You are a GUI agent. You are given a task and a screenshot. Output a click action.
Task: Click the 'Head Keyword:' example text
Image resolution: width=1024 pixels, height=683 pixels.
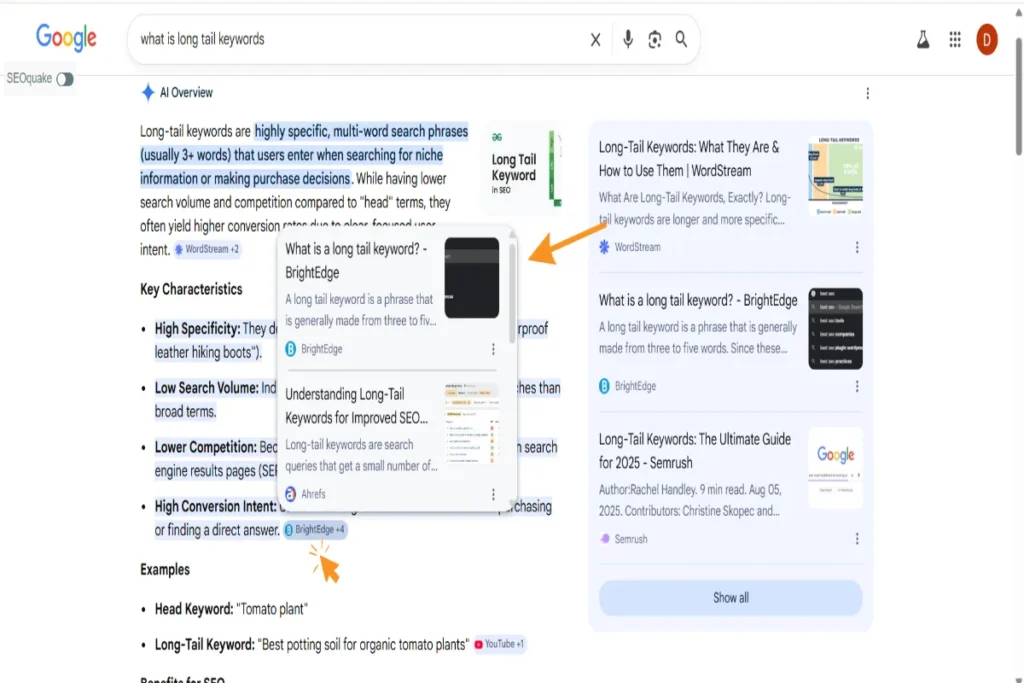tap(193, 609)
